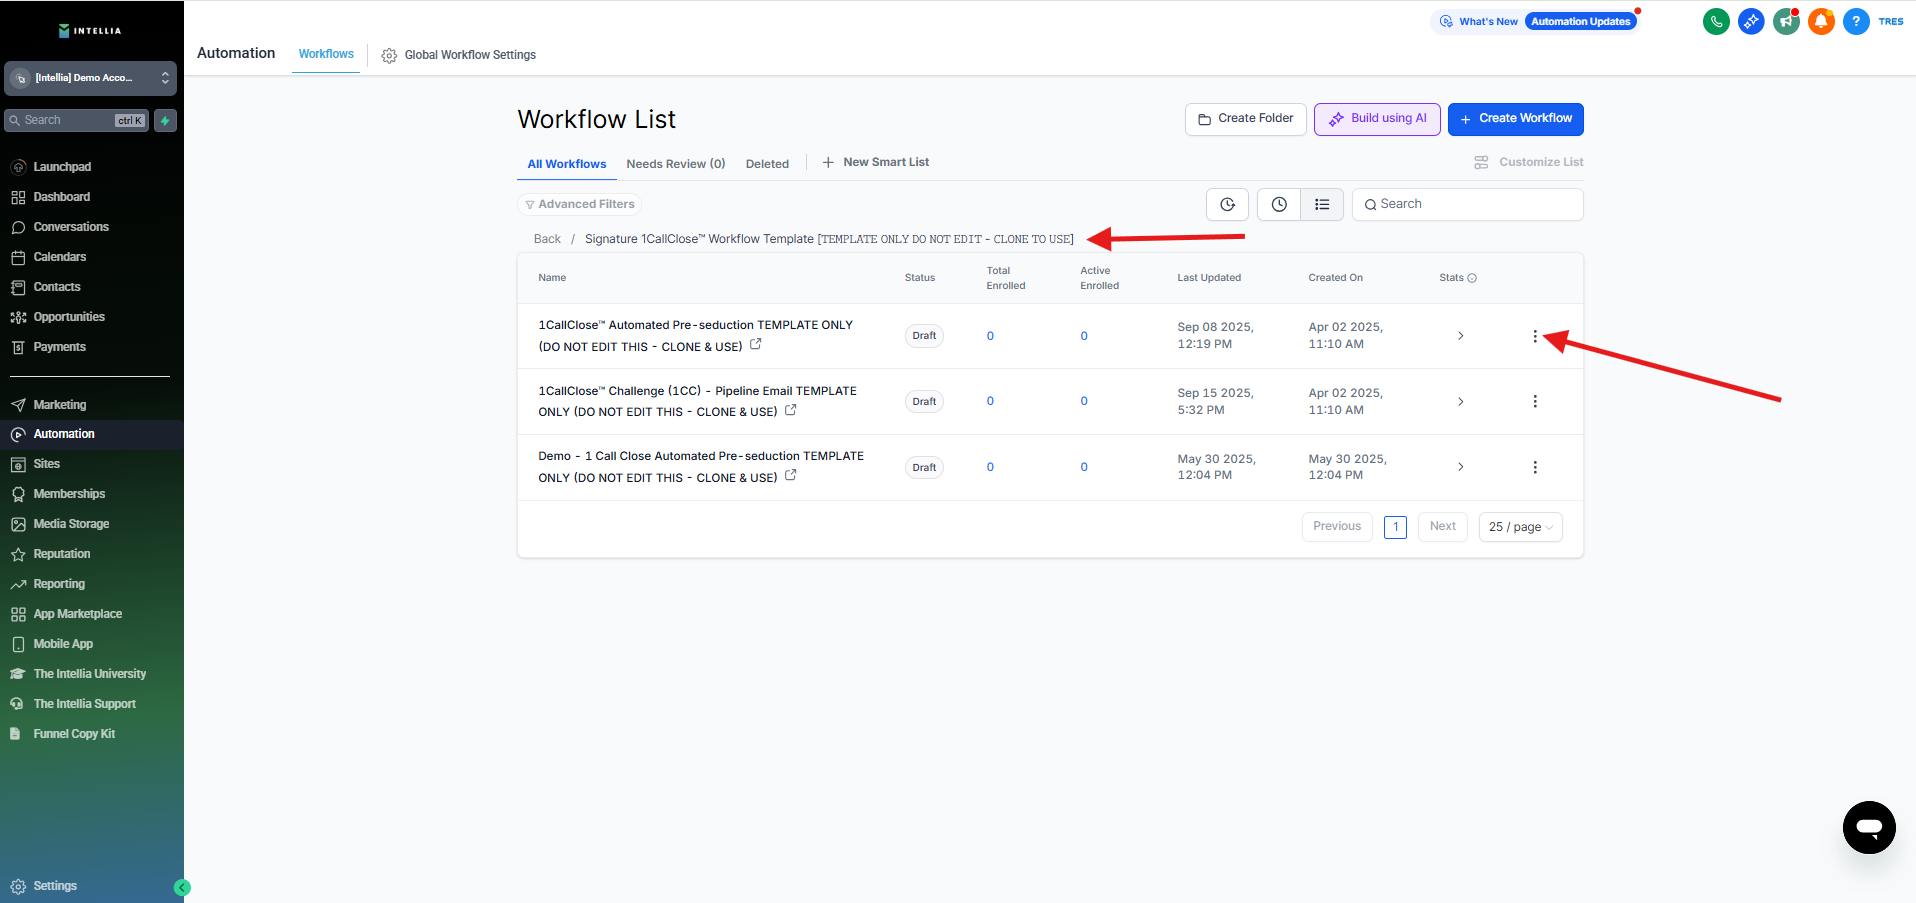This screenshot has height=903, width=1916.
Task: Open the Automation Updates pill
Action: click(x=1581, y=21)
